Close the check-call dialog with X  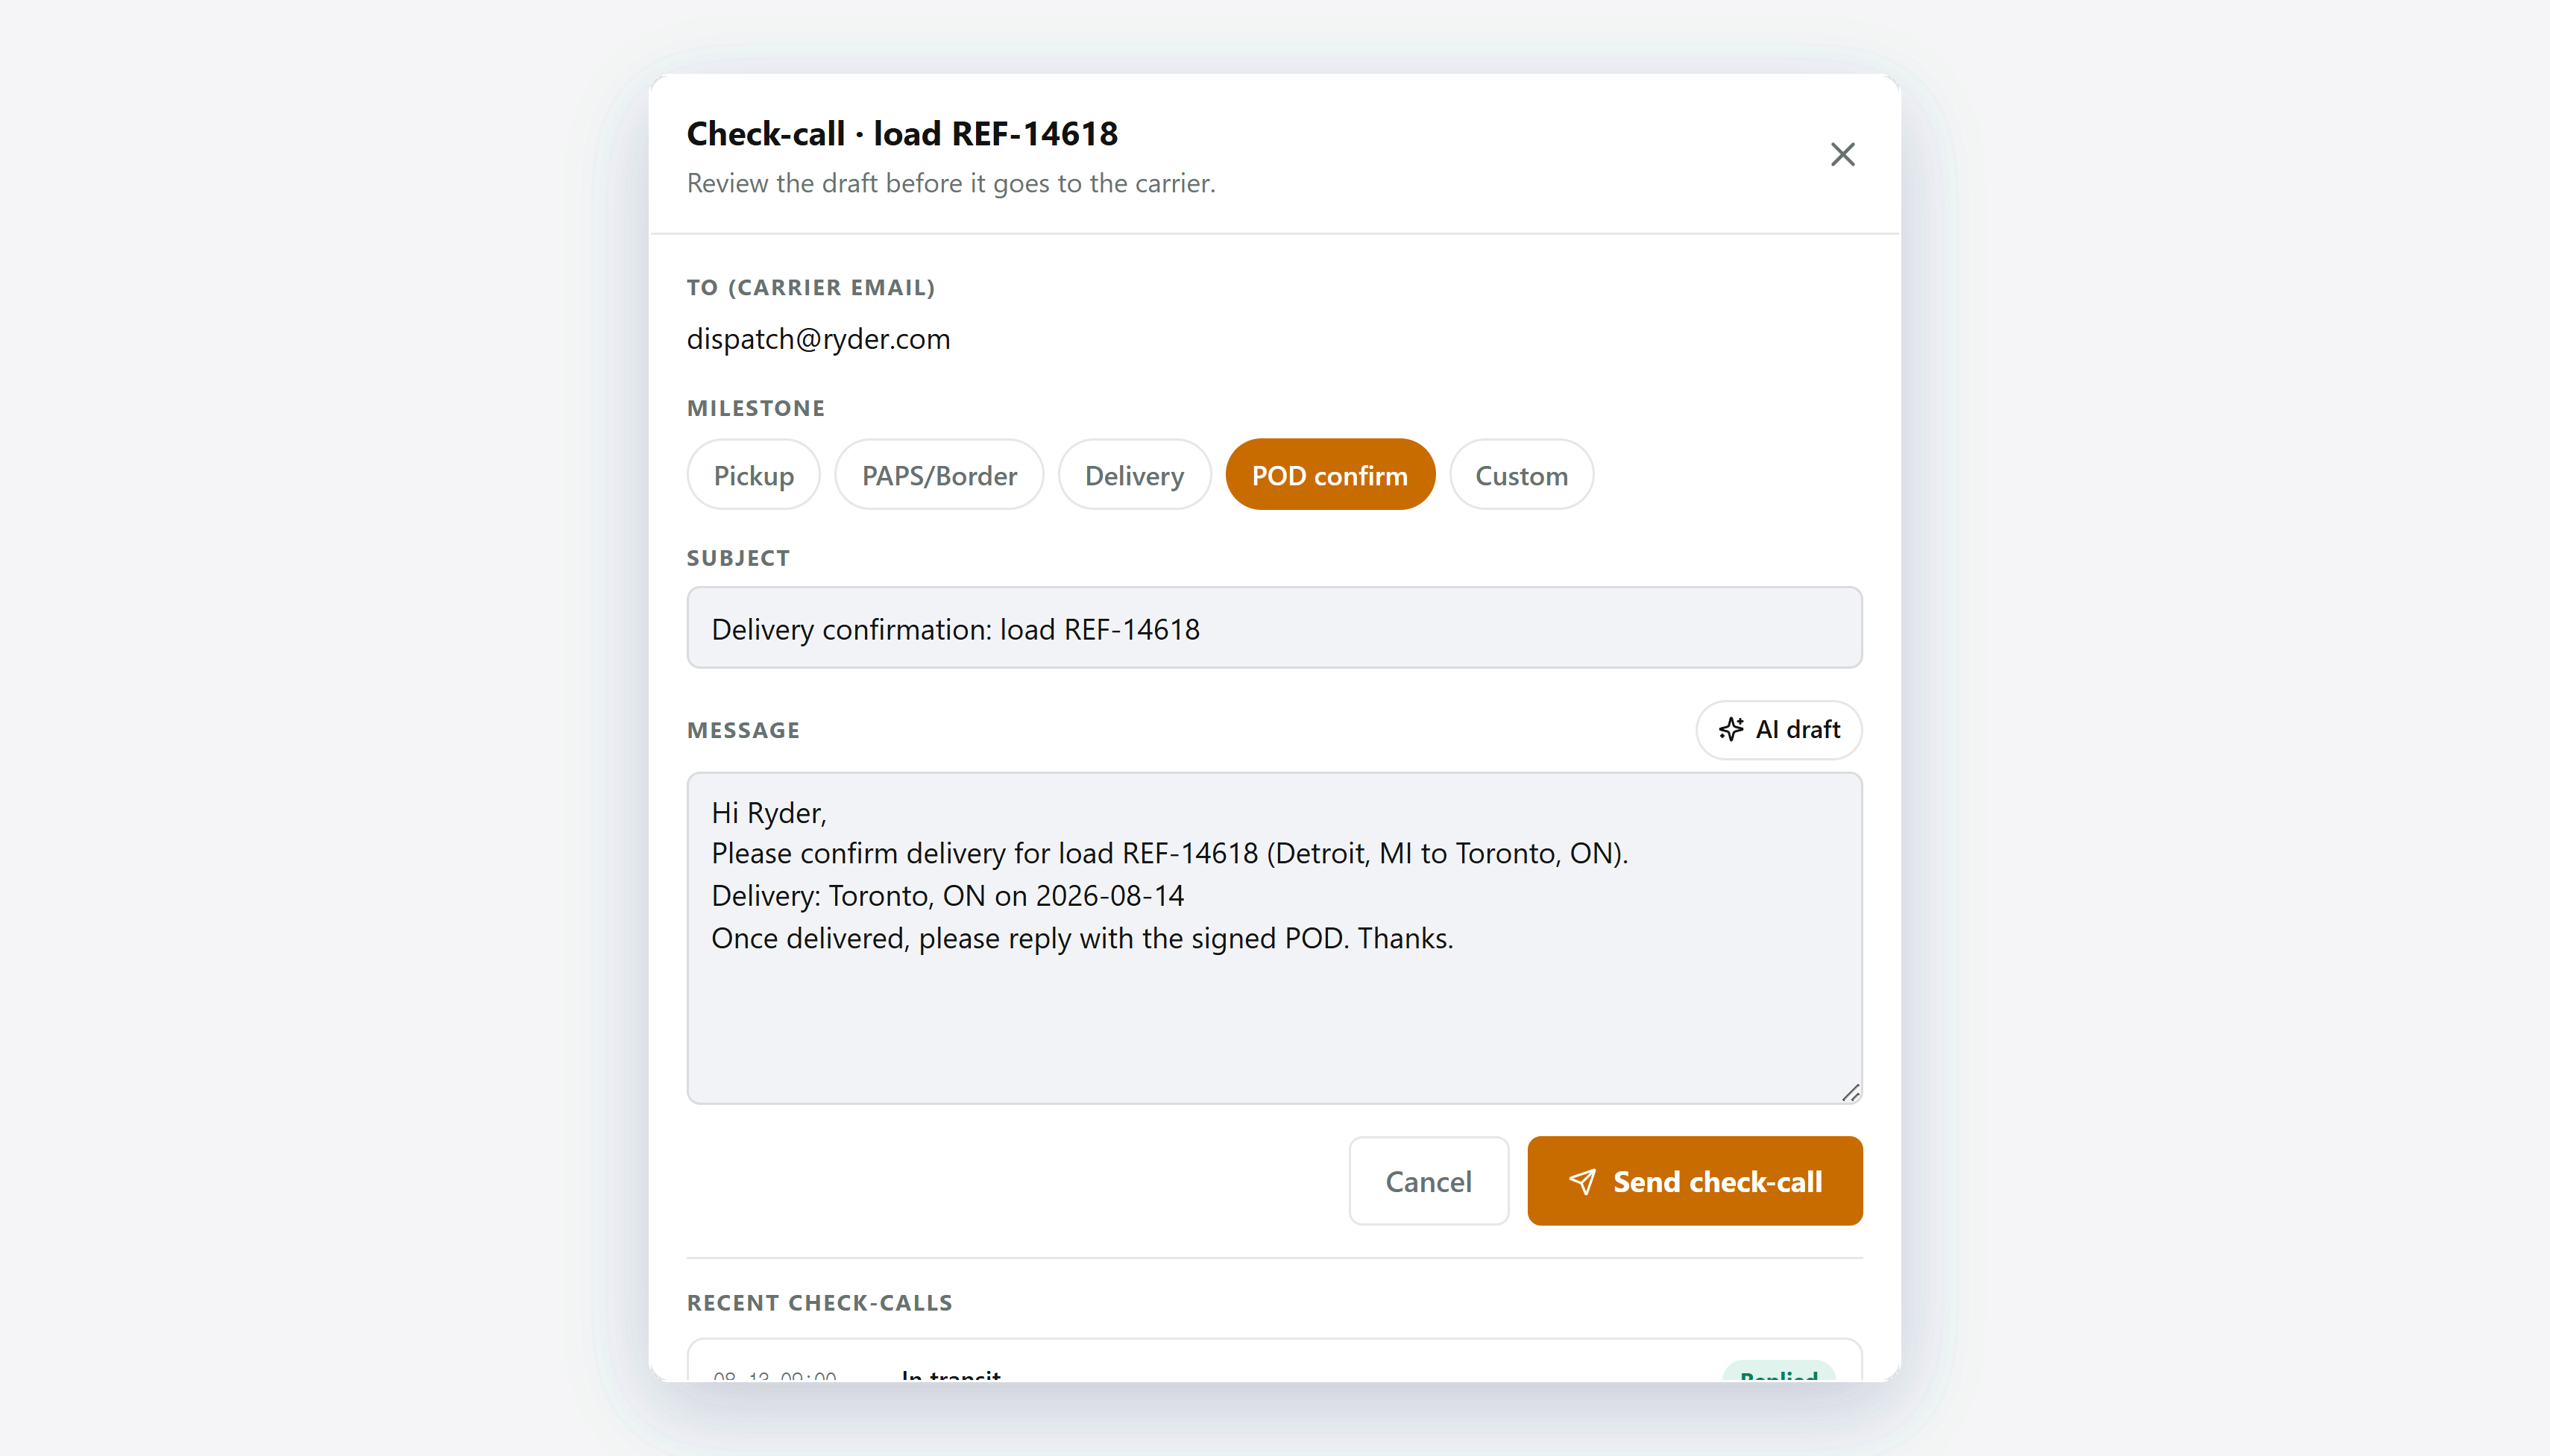(x=1842, y=154)
